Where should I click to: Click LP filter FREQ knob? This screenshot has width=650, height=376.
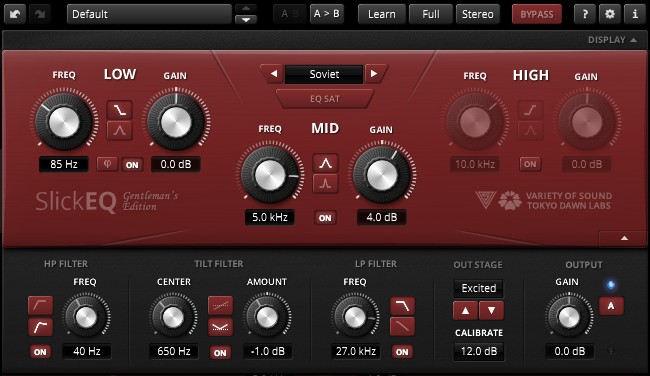pyautogui.click(x=355, y=317)
